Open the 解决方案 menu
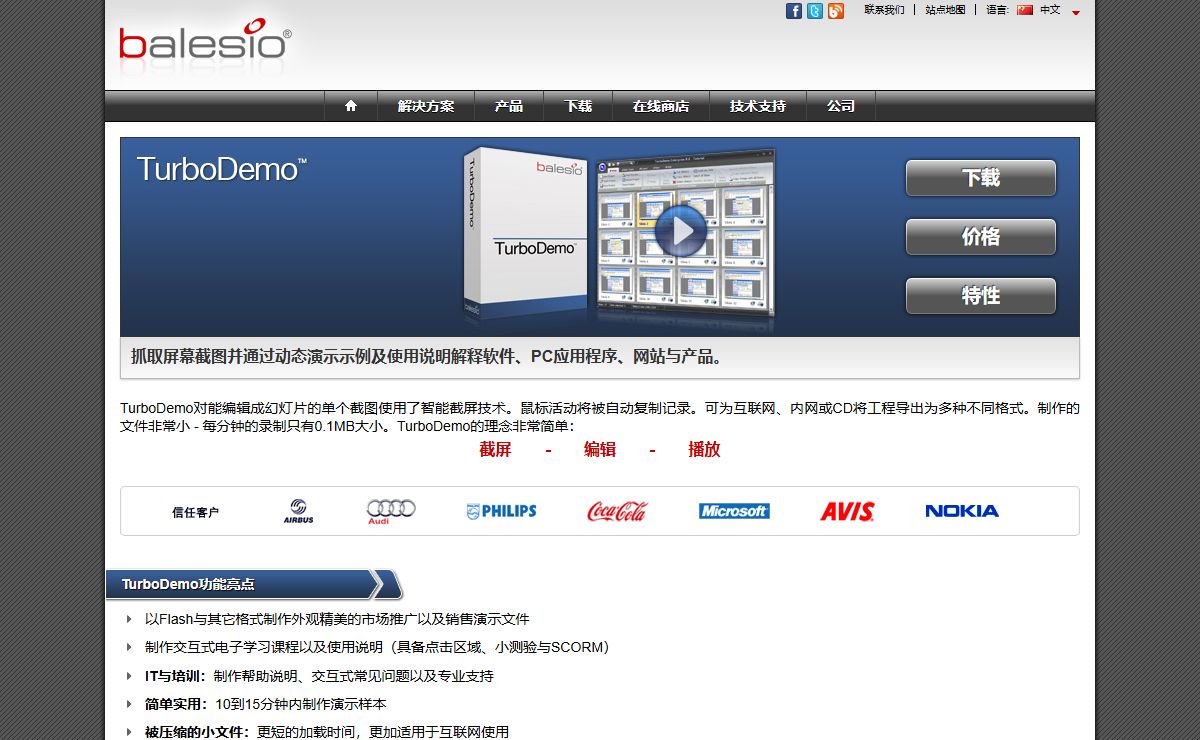Screen dimensions: 1200x740 (426, 106)
